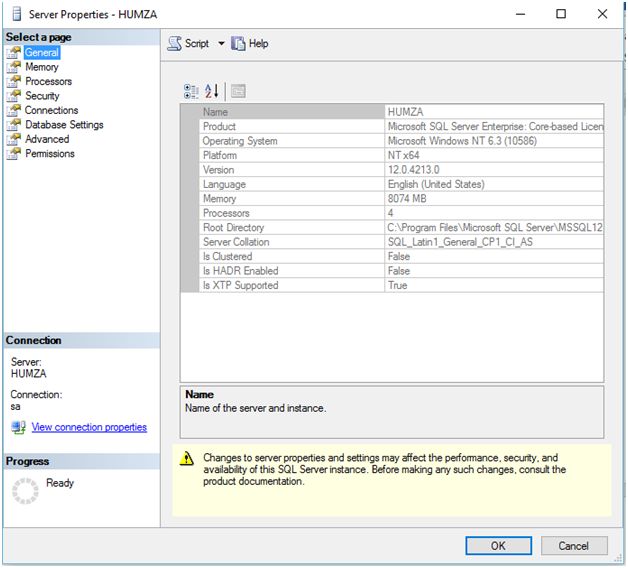Click the Processors page icon
The height and width of the screenshot is (568, 628).
14,81
